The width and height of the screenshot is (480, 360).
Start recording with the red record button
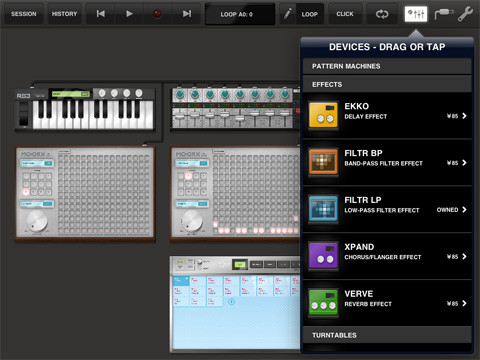tap(157, 14)
